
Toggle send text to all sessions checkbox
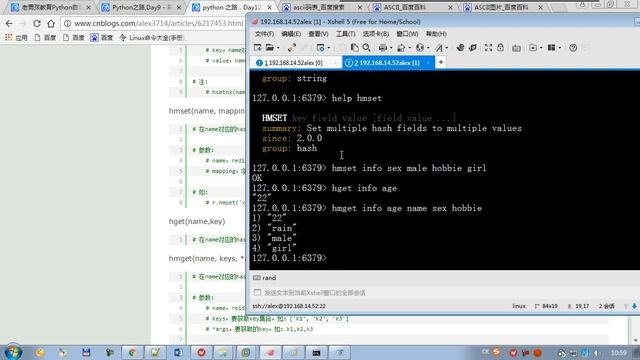point(257,293)
